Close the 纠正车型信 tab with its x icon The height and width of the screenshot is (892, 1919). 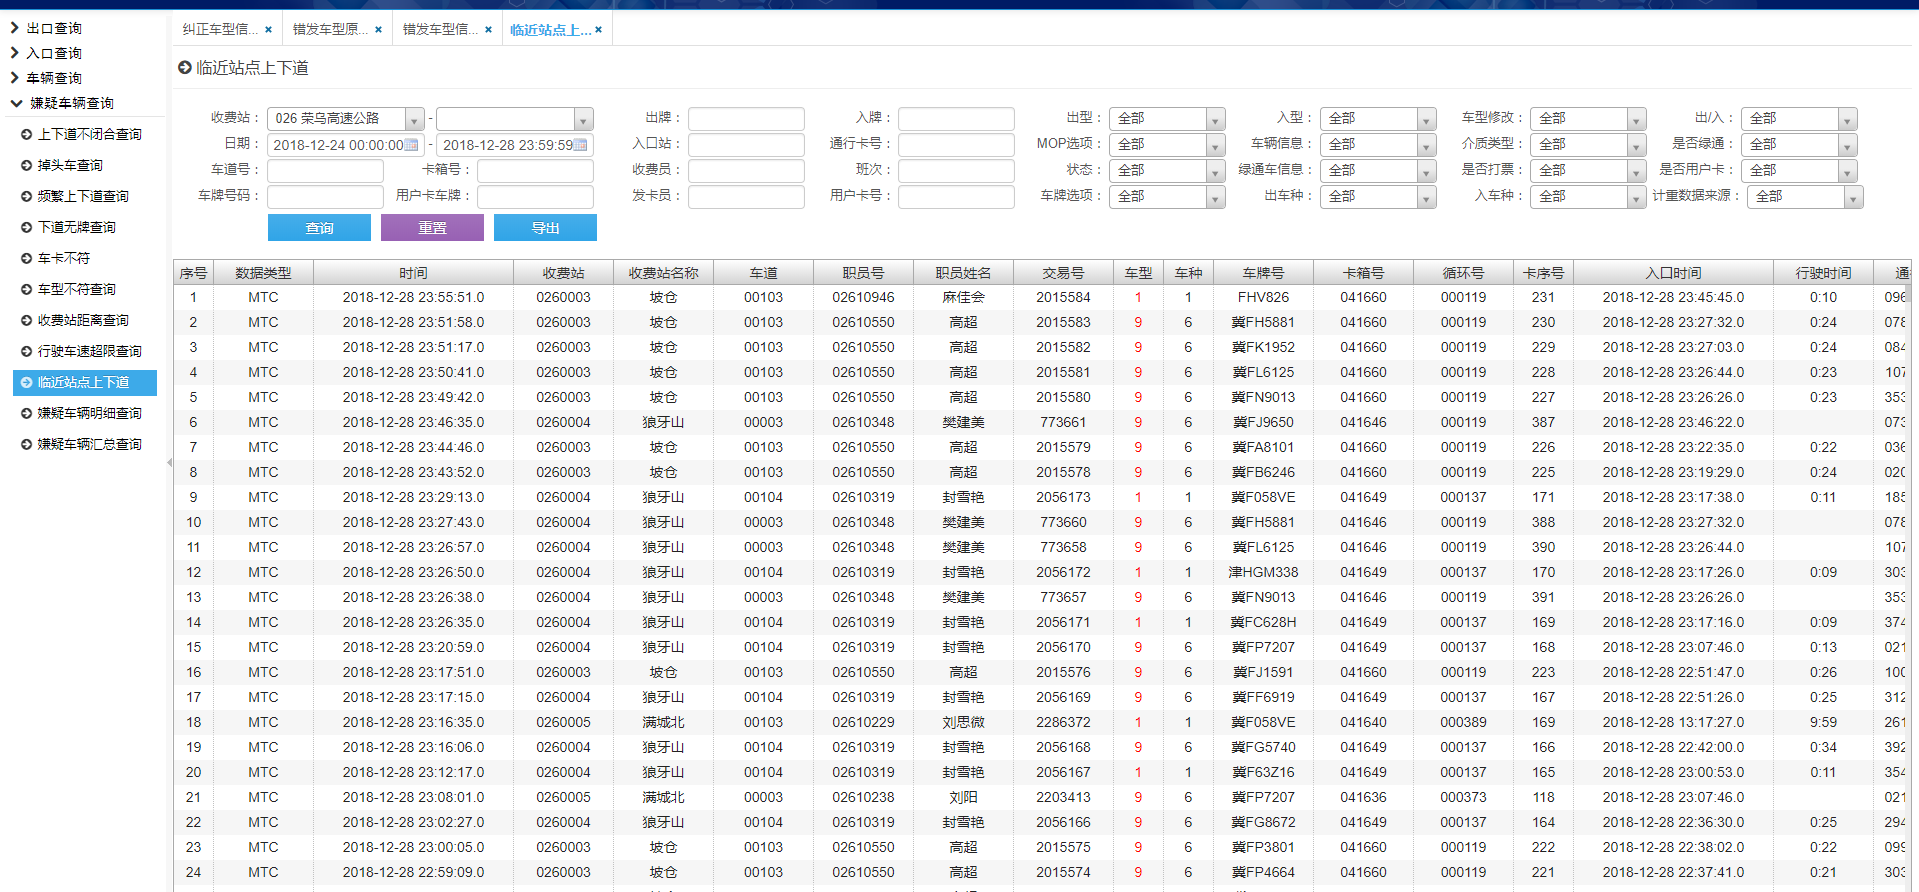(x=268, y=30)
